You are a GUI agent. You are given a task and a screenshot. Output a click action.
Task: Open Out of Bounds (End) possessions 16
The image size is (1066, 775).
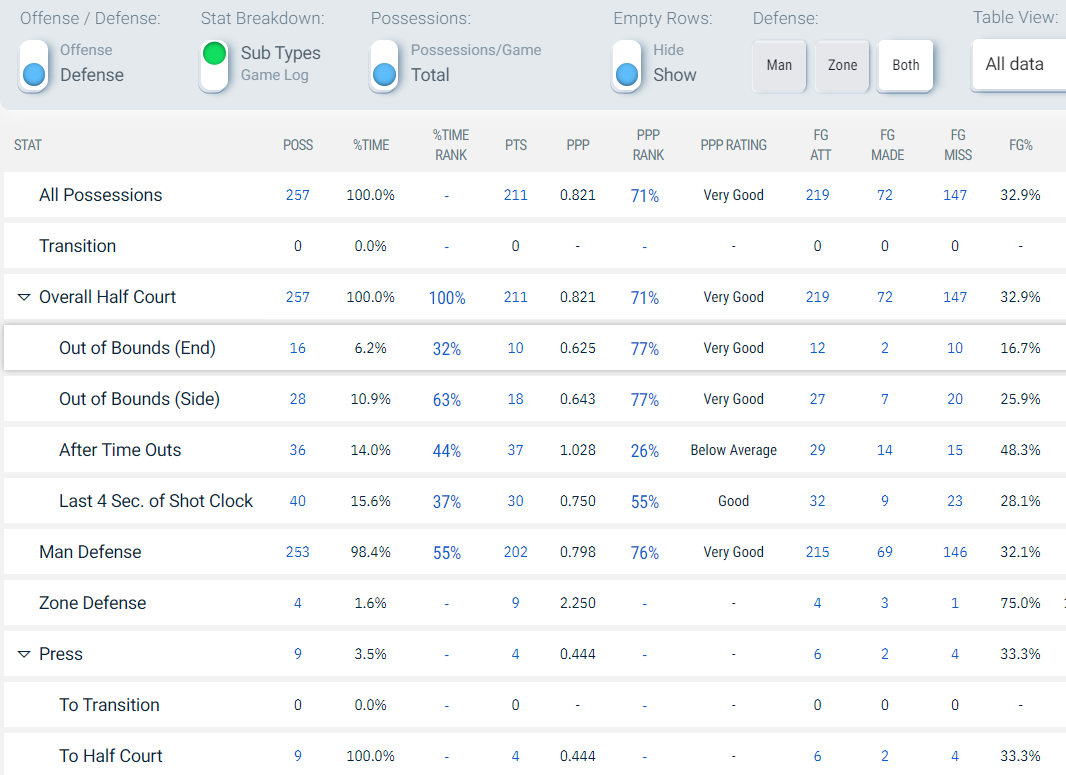tap(298, 348)
